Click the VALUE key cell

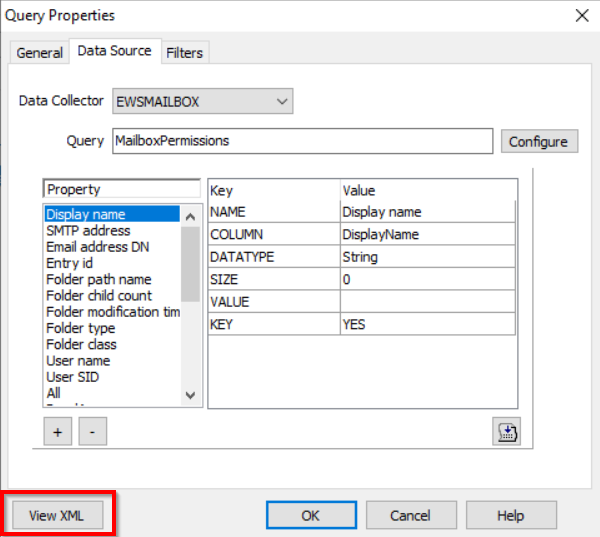[x=274, y=302]
